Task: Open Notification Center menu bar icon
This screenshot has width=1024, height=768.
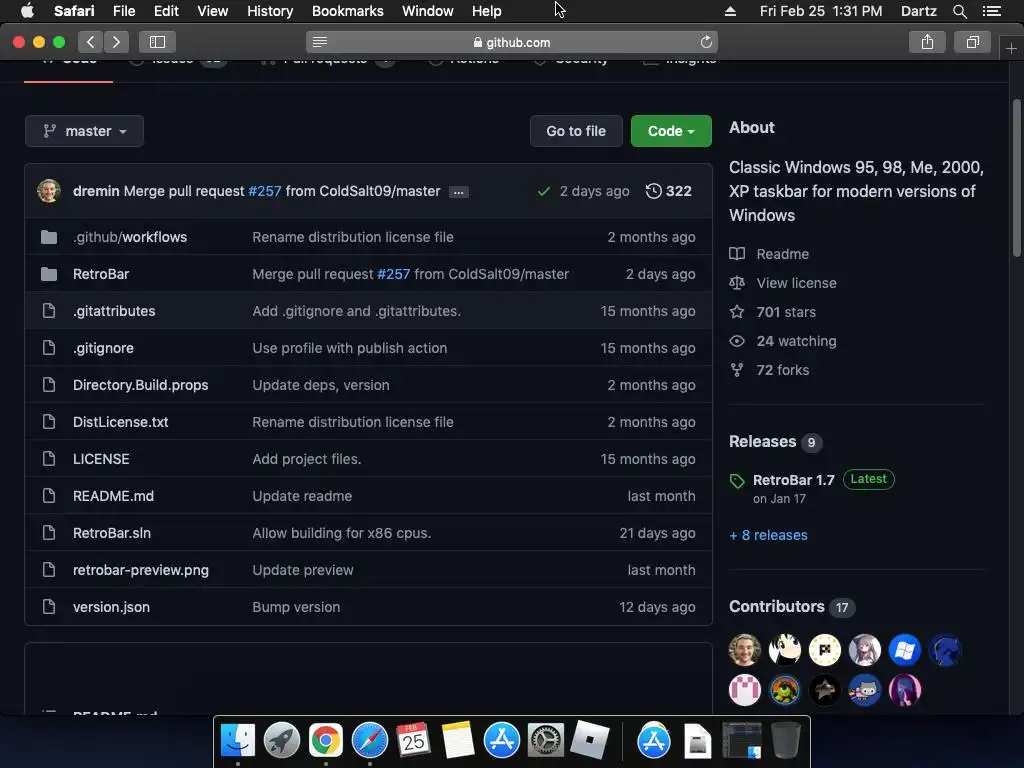Action: (992, 11)
